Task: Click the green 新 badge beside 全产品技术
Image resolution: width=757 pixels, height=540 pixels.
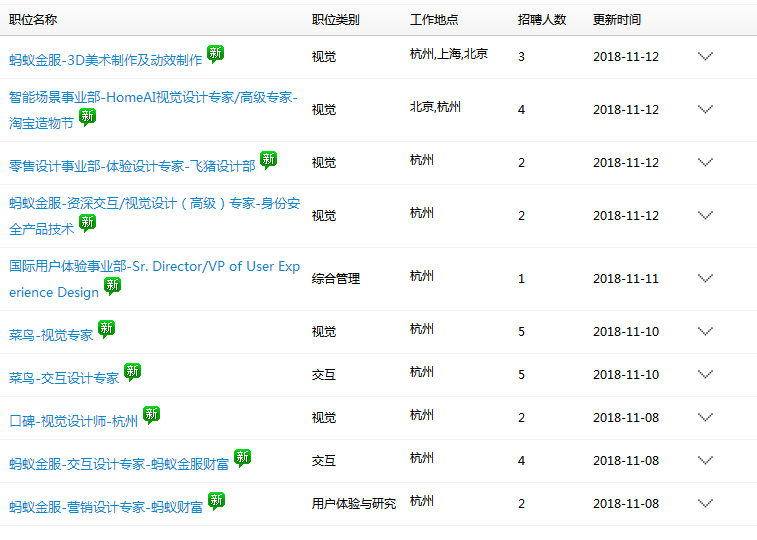Action: (87, 222)
